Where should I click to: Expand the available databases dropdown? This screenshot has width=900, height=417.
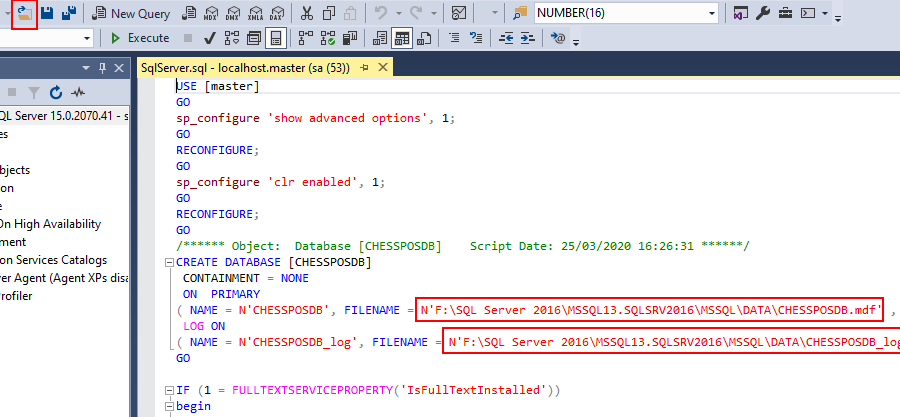coord(87,38)
